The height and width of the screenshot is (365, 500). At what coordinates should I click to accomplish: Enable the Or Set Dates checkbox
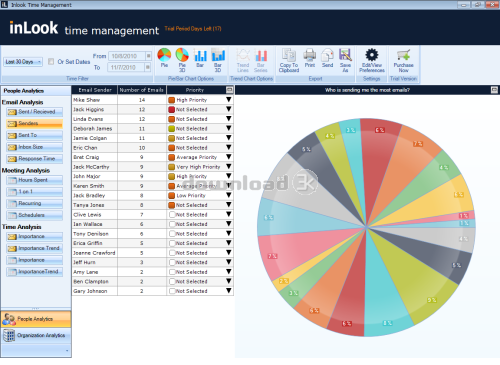pos(51,62)
